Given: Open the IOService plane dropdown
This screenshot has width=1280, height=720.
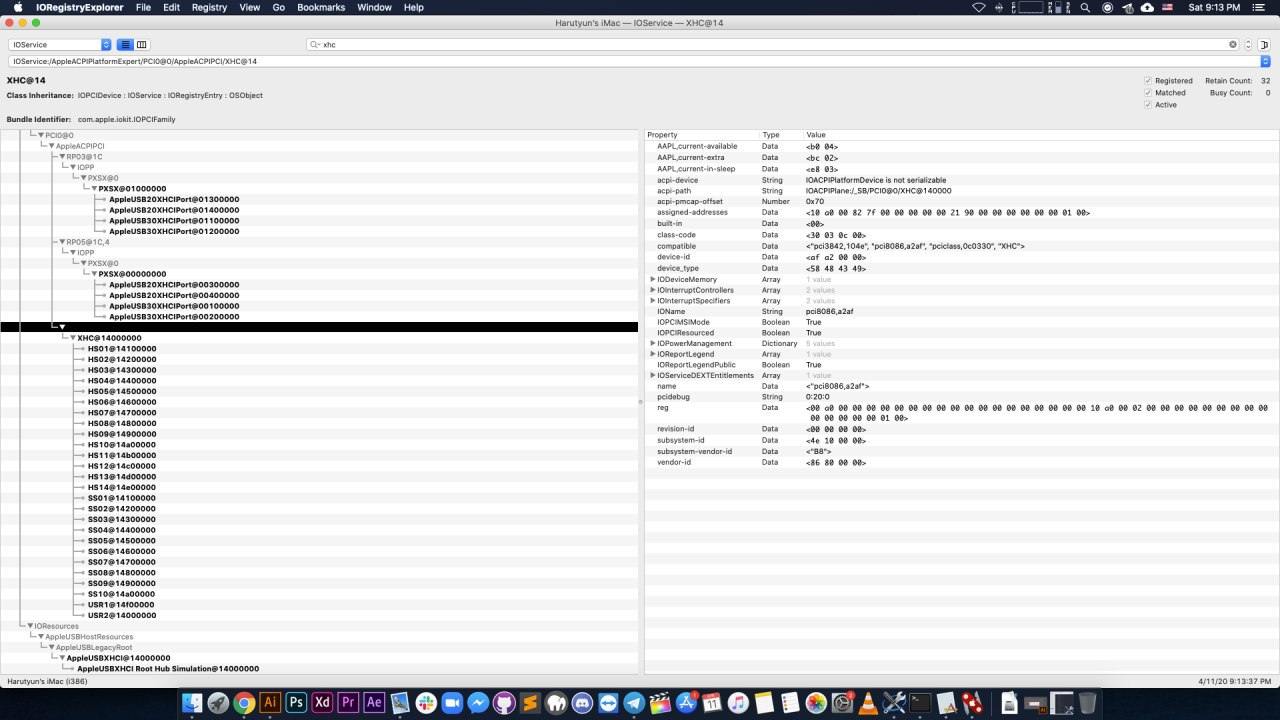Looking at the screenshot, I should coord(60,45).
